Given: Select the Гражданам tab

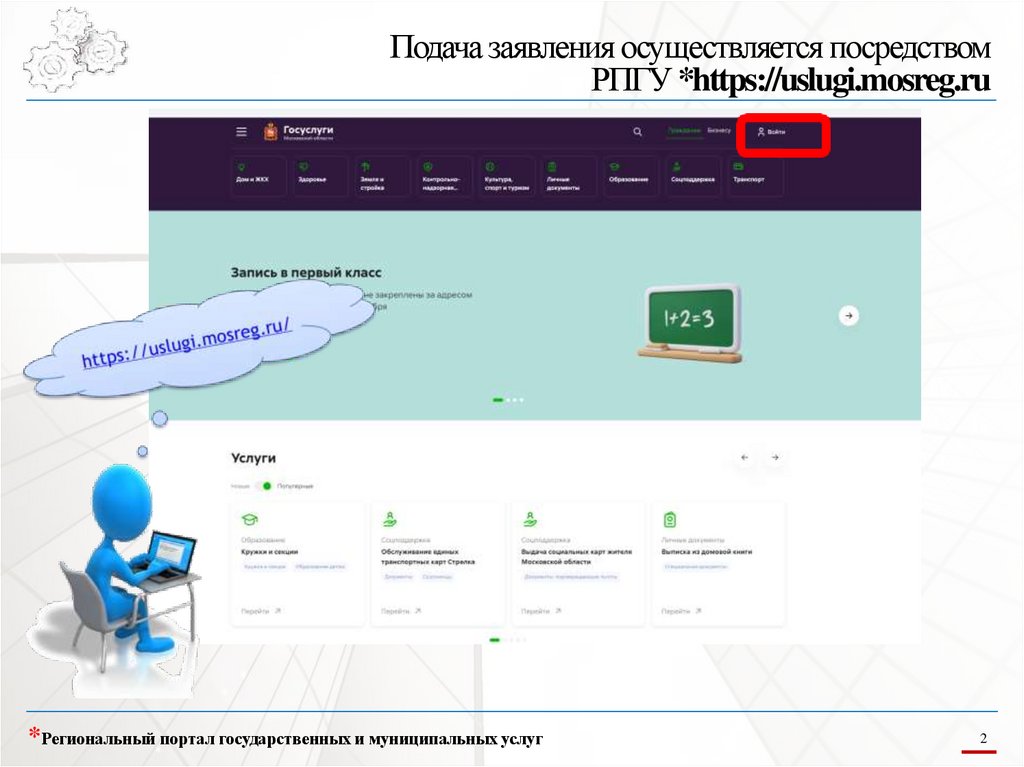Looking at the screenshot, I should point(683,130).
